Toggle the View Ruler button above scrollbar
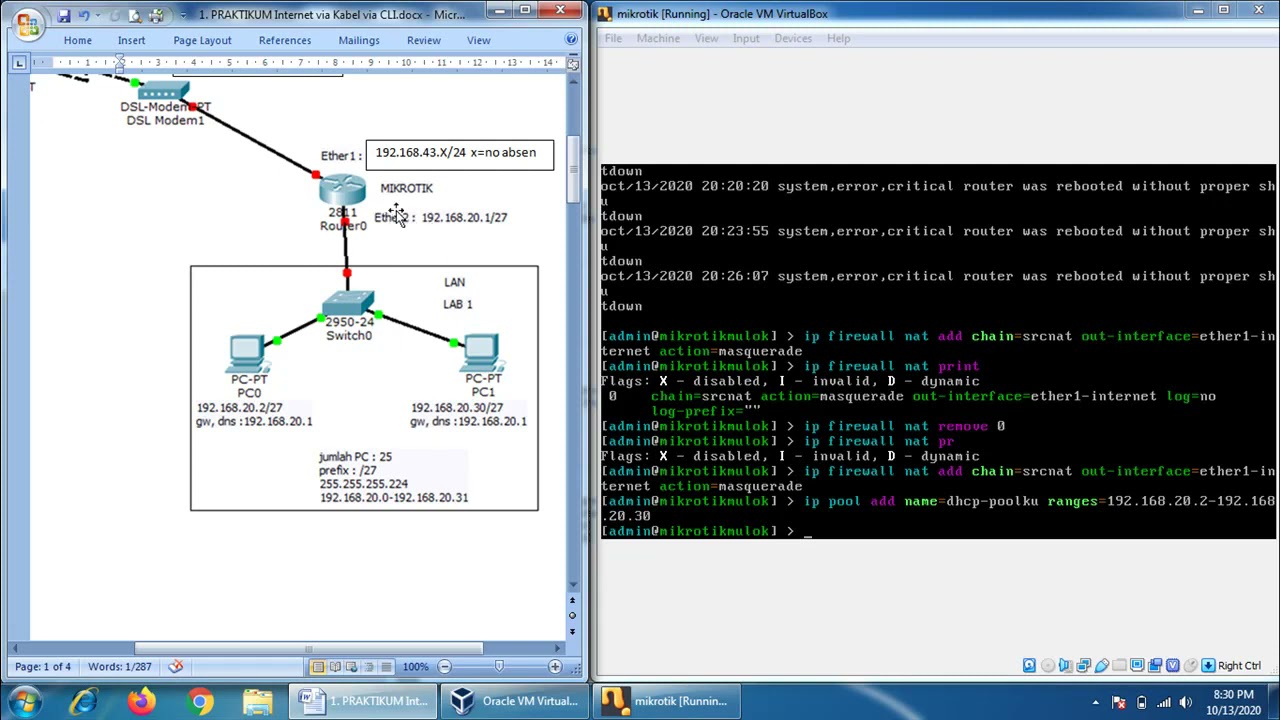 pyautogui.click(x=573, y=64)
